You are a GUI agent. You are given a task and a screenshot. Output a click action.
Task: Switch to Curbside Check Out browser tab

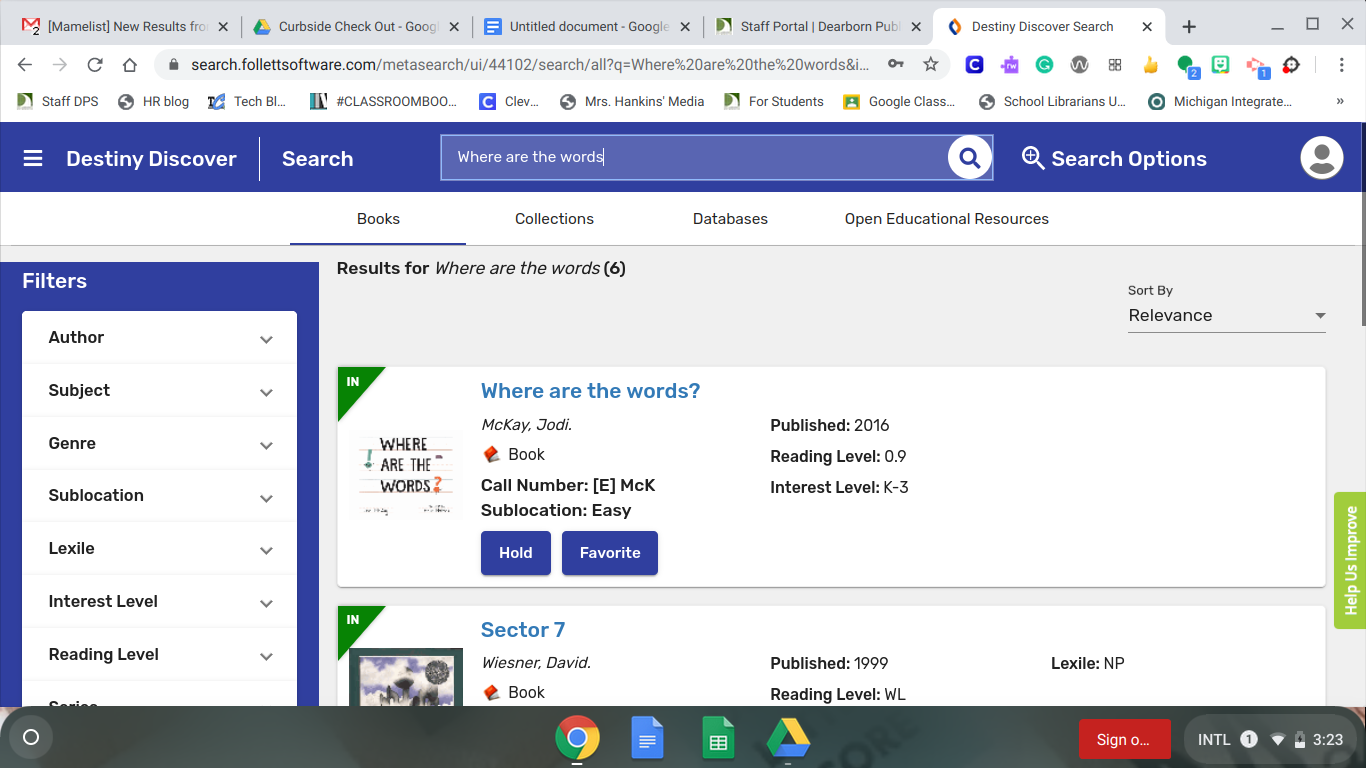pos(356,27)
